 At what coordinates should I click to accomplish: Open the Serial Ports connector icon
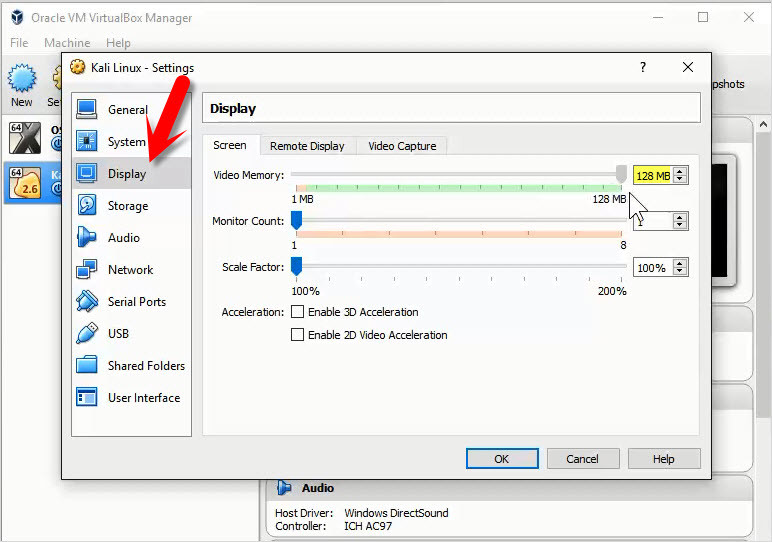tap(87, 301)
